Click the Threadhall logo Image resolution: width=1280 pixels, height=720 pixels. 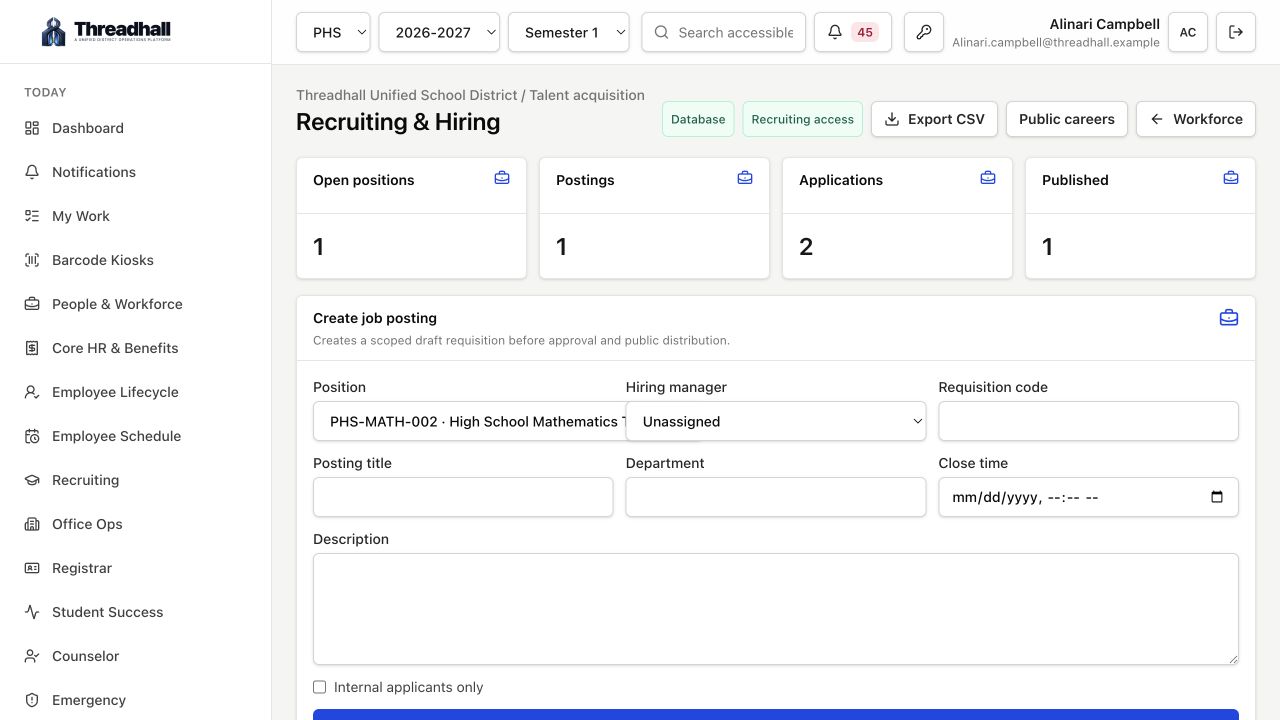tap(106, 31)
